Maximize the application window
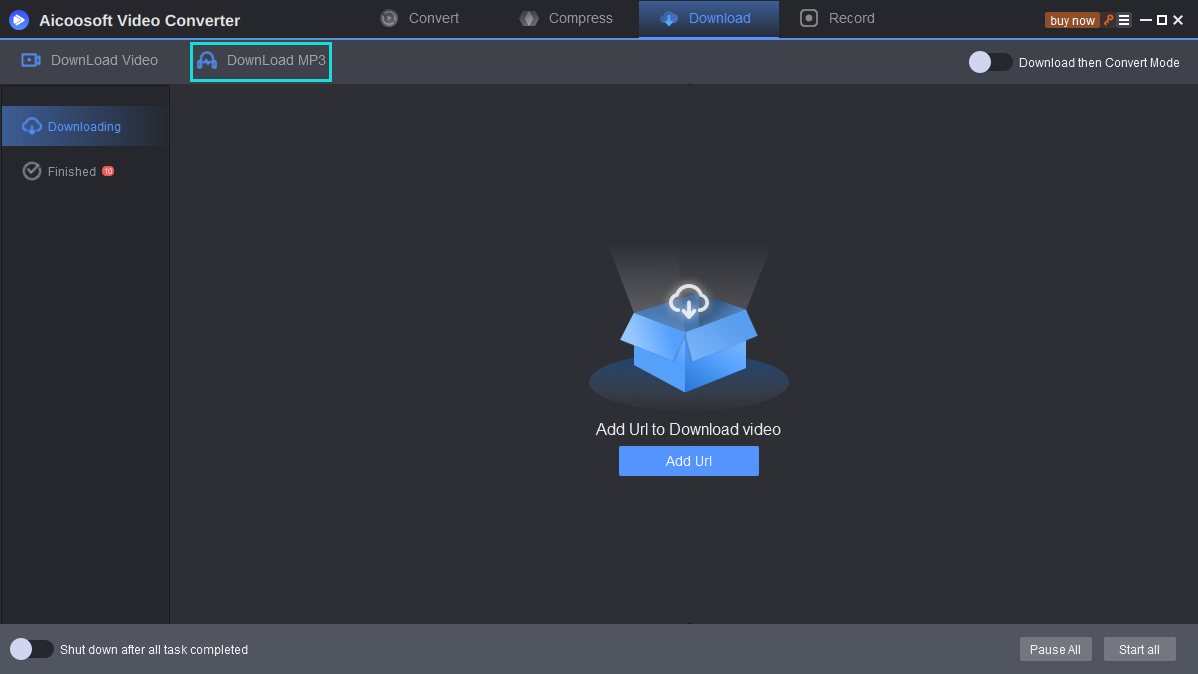The image size is (1198, 674). (x=1161, y=20)
